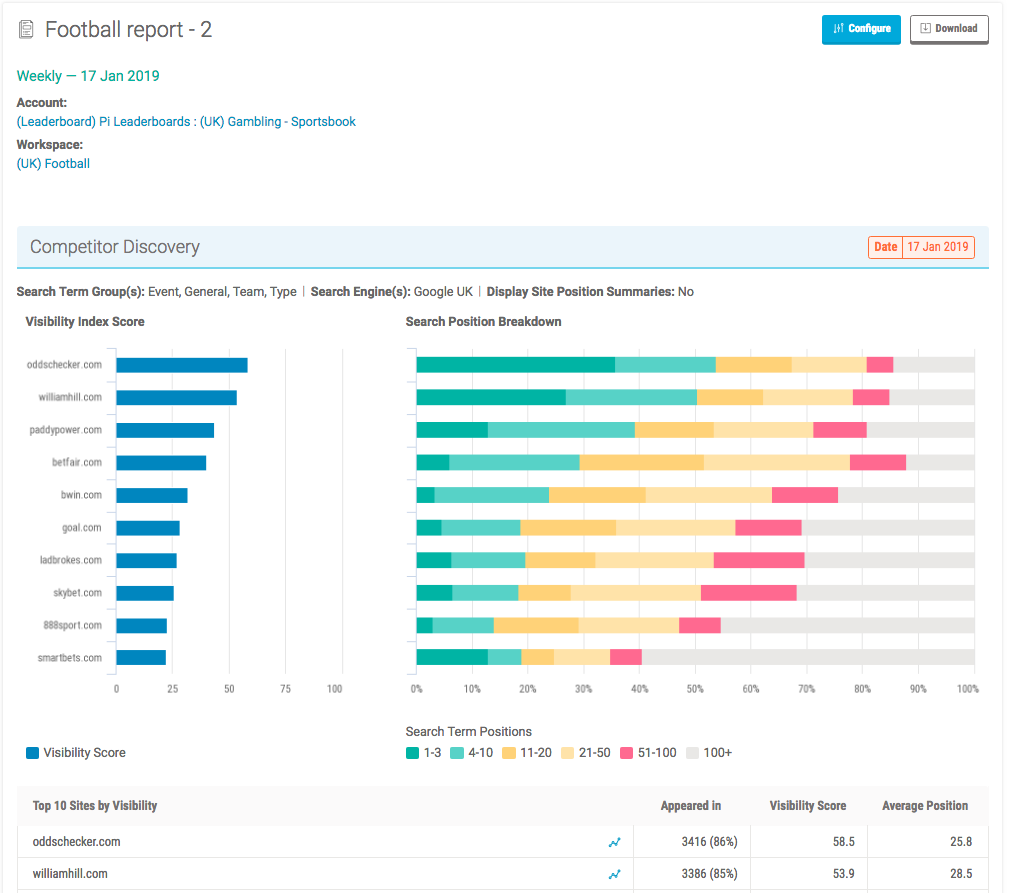Click betfair.com's orange 11-20 positions segment
This screenshot has width=1011, height=893.
(x=642, y=463)
